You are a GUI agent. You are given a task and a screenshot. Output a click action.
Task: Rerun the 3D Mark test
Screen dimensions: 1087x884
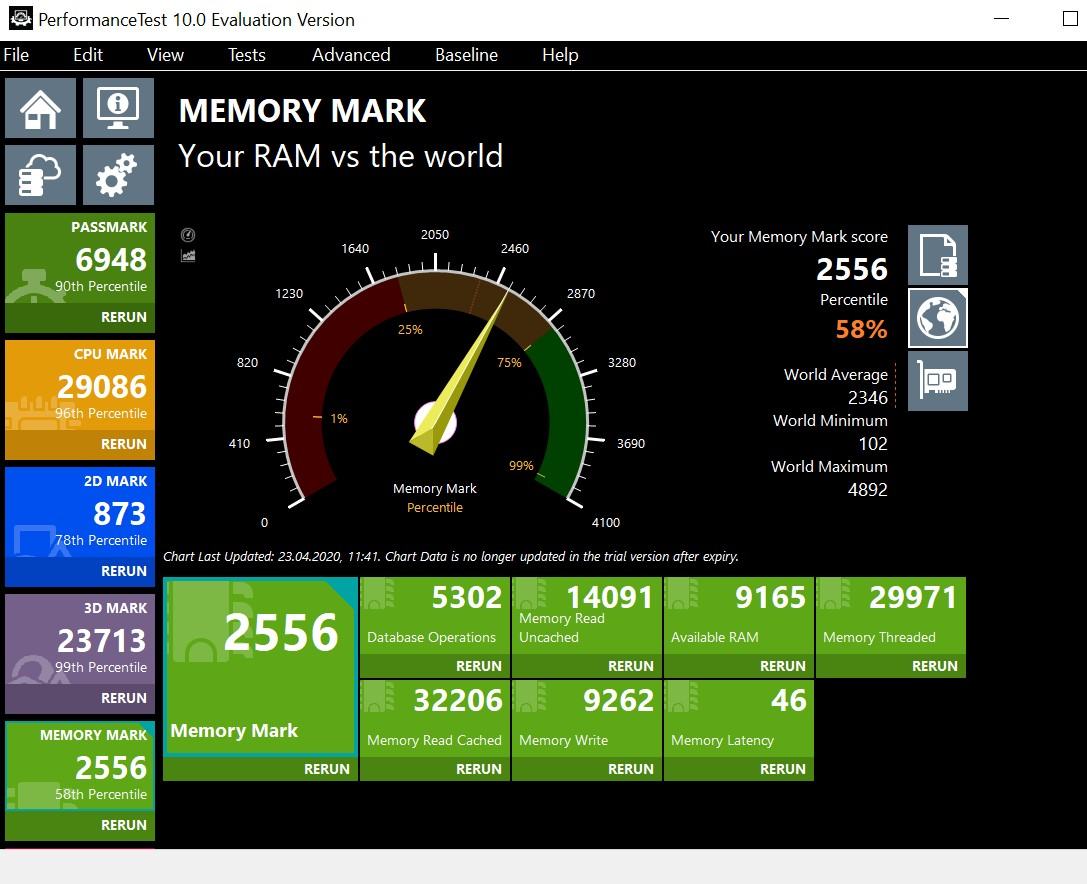[x=123, y=697]
